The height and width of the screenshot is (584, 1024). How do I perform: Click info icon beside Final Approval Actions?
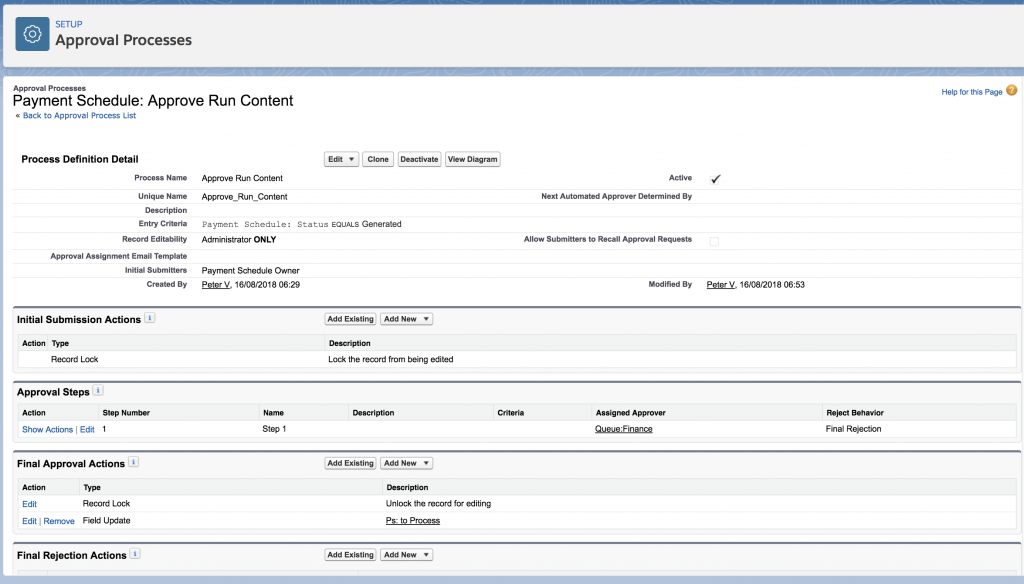pyautogui.click(x=134, y=463)
